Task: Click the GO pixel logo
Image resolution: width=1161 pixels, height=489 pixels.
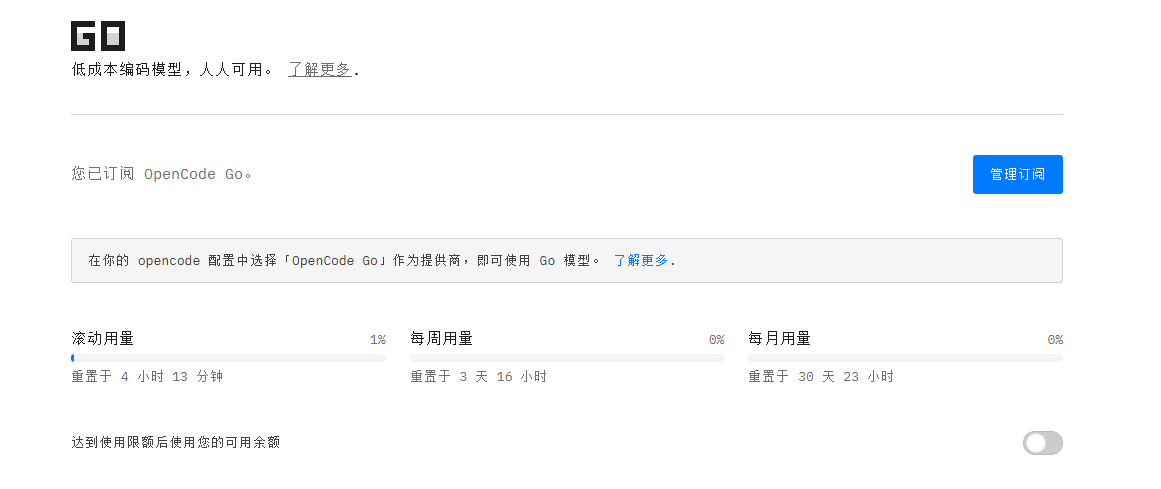Action: [x=98, y=36]
